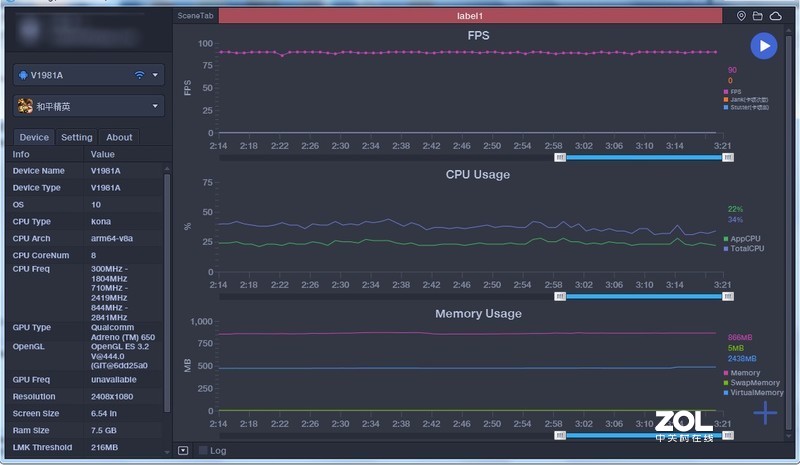Click the FPS chart range slider left handle
The height and width of the screenshot is (465, 800).
tap(560, 157)
